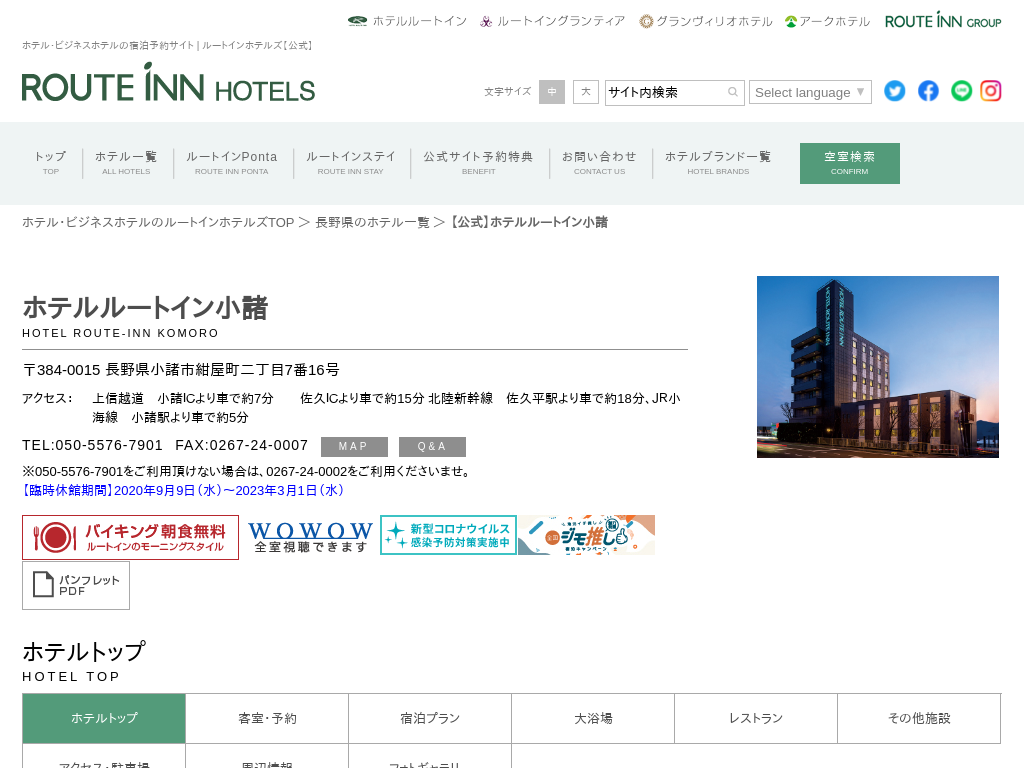Open 公式サイト予約特典 BENEFIT menu
1024x768 pixels.
pos(479,163)
